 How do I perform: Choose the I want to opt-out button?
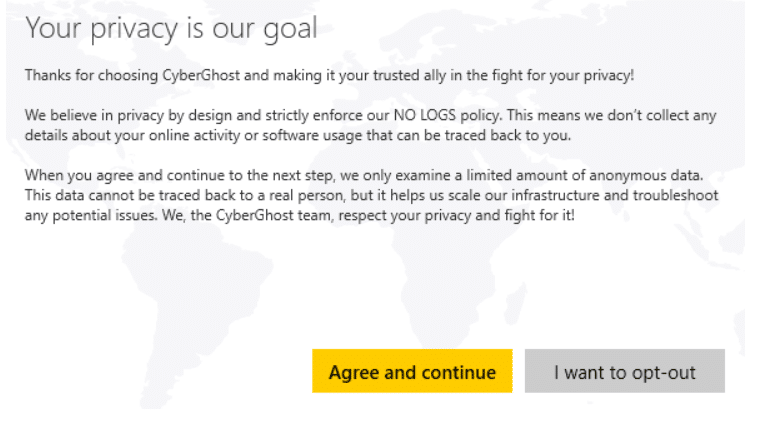point(624,371)
